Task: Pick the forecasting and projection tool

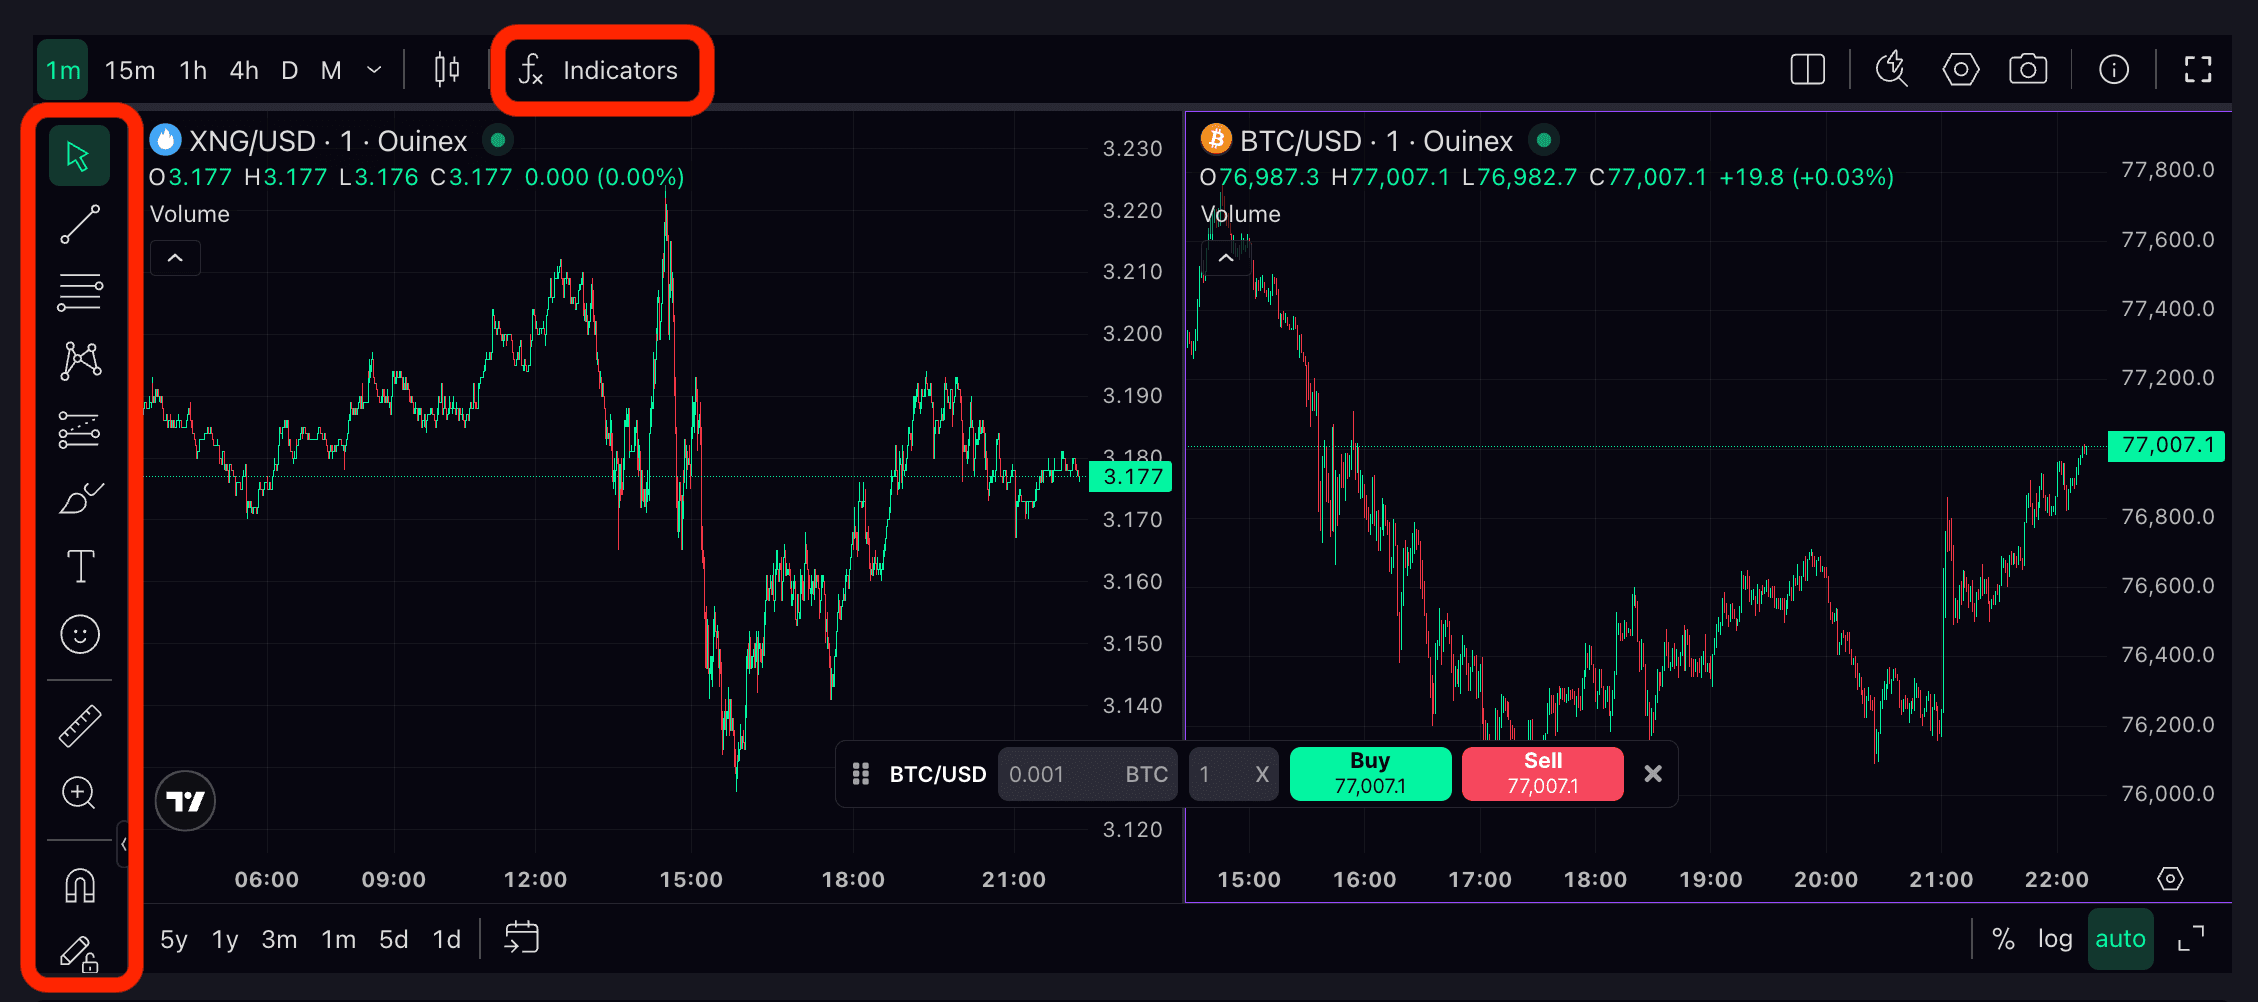Action: click(79, 430)
